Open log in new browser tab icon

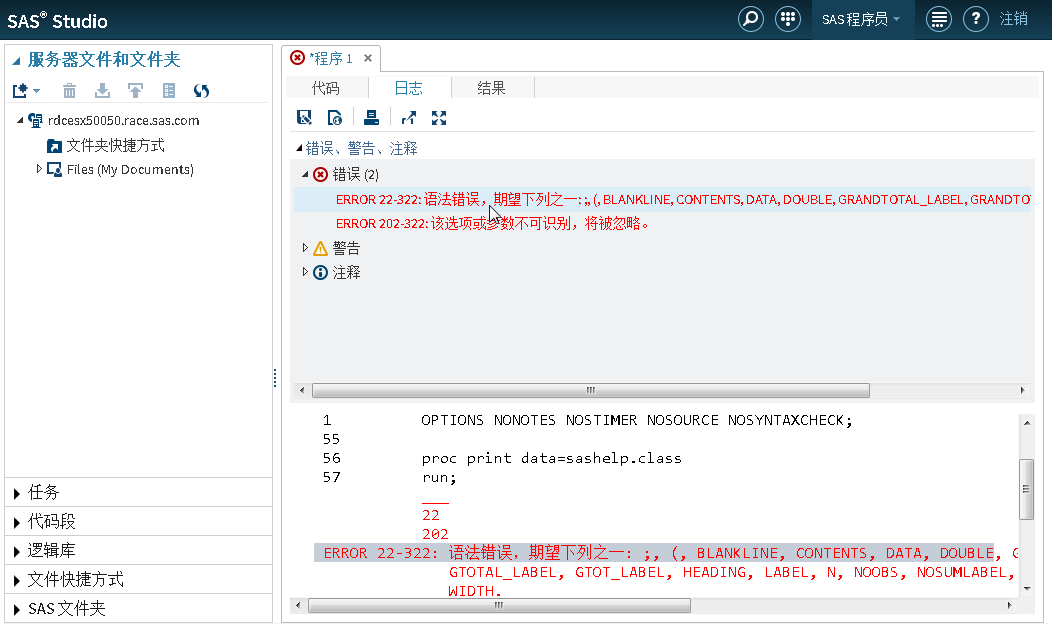point(408,118)
